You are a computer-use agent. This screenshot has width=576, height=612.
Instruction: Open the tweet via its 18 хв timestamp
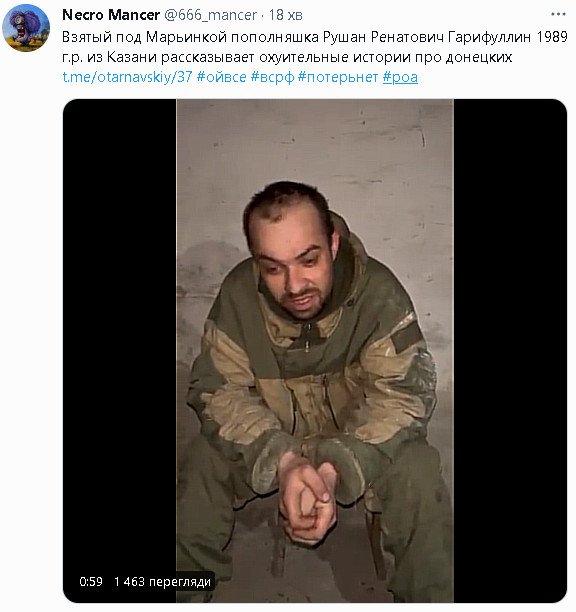[x=285, y=15]
